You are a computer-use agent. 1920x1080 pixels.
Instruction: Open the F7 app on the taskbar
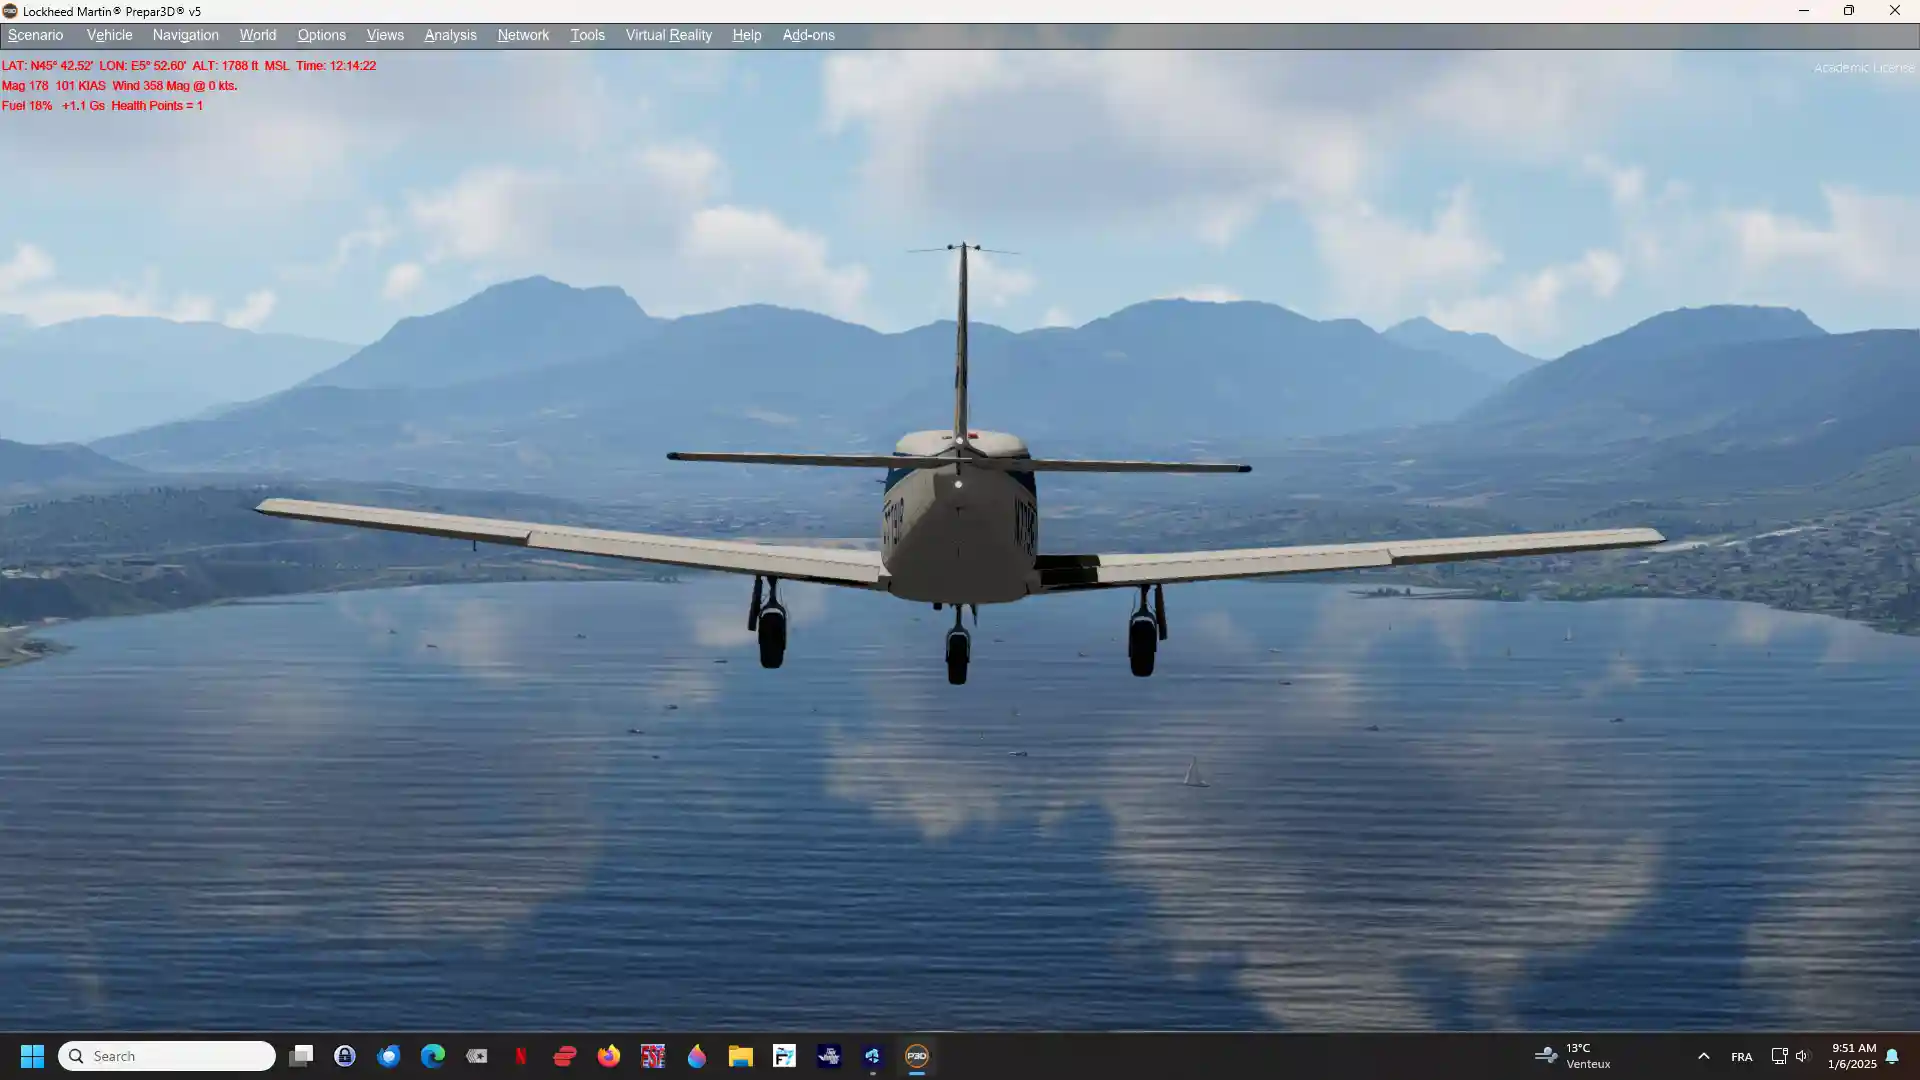[785, 1056]
